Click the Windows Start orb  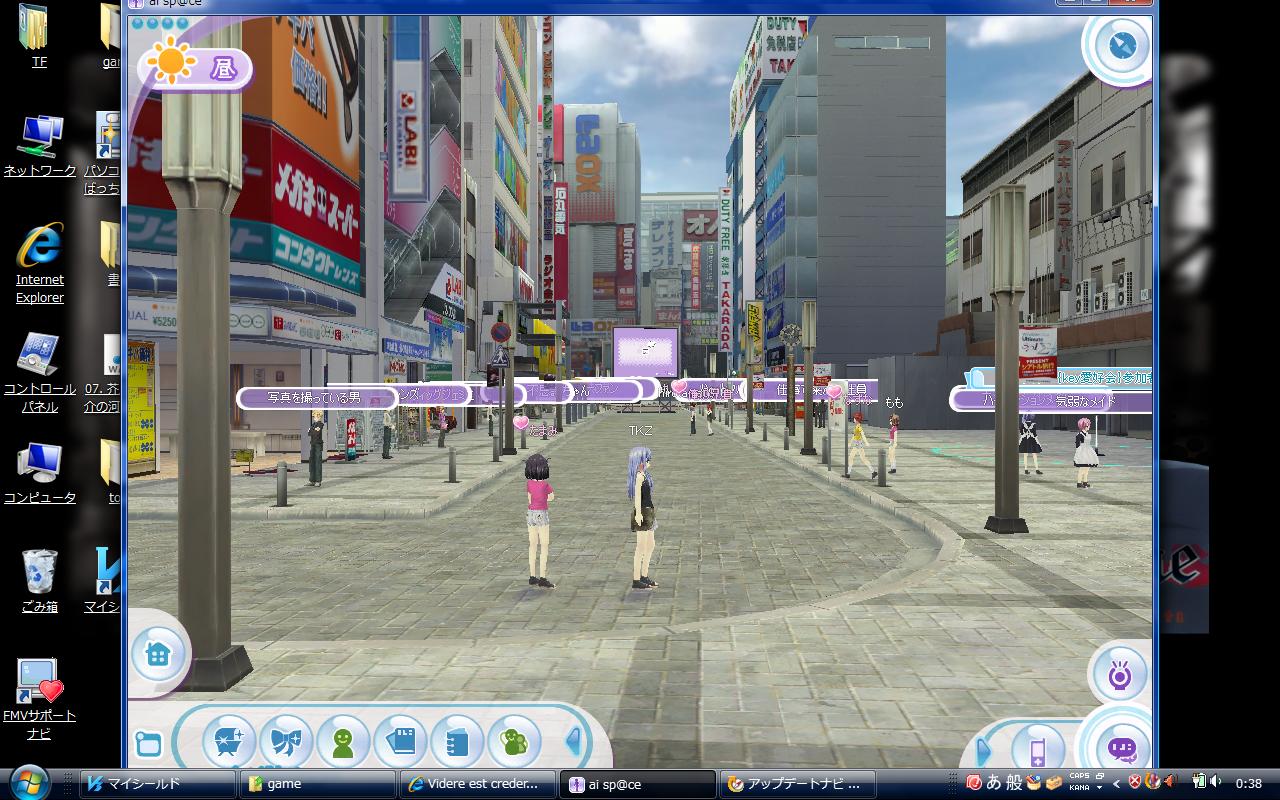27,782
